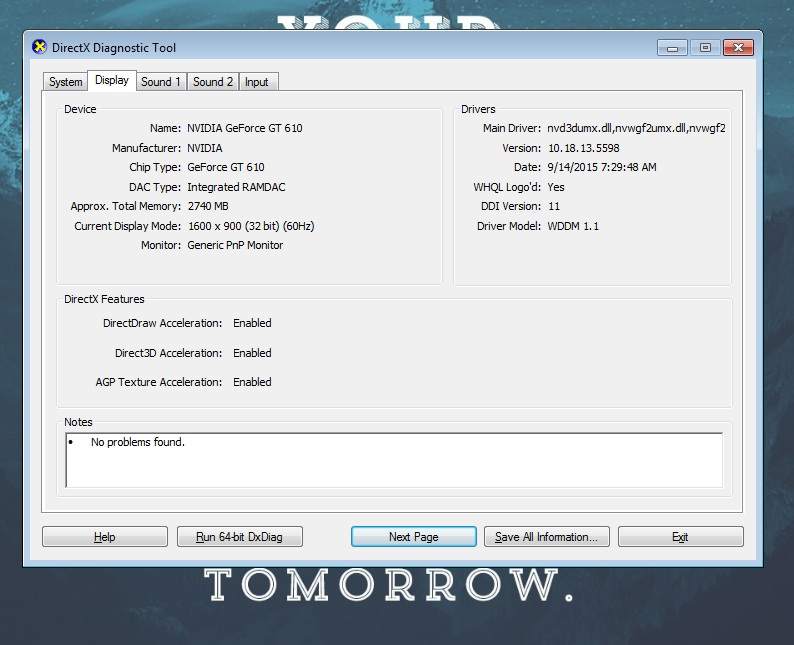Open the Sound 1 tab
The height and width of the screenshot is (645, 794).
161,82
